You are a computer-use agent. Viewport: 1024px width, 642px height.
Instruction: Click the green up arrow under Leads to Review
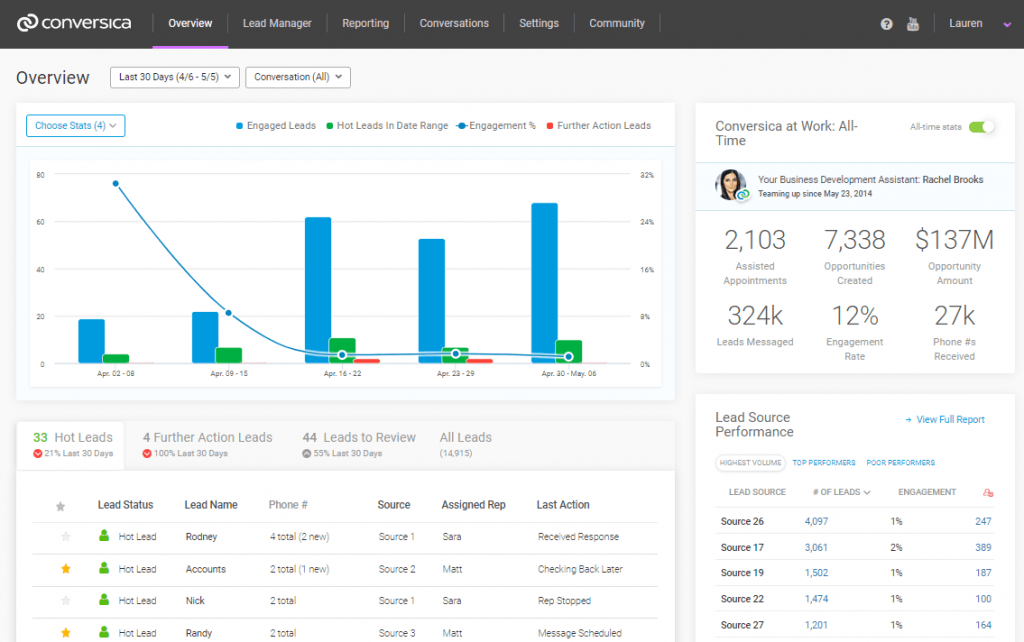click(x=309, y=451)
